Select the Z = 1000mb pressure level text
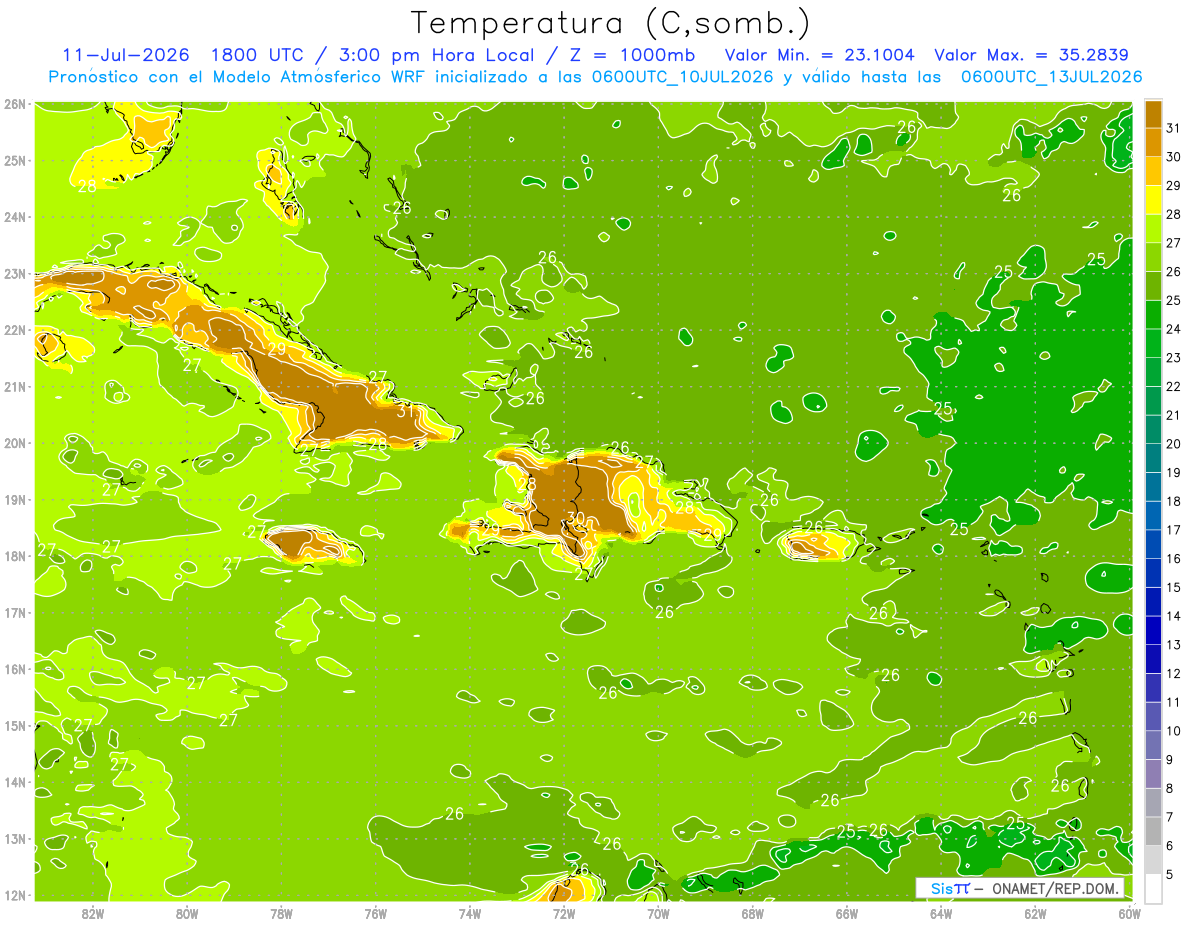This screenshot has height=927, width=1200. click(631, 55)
